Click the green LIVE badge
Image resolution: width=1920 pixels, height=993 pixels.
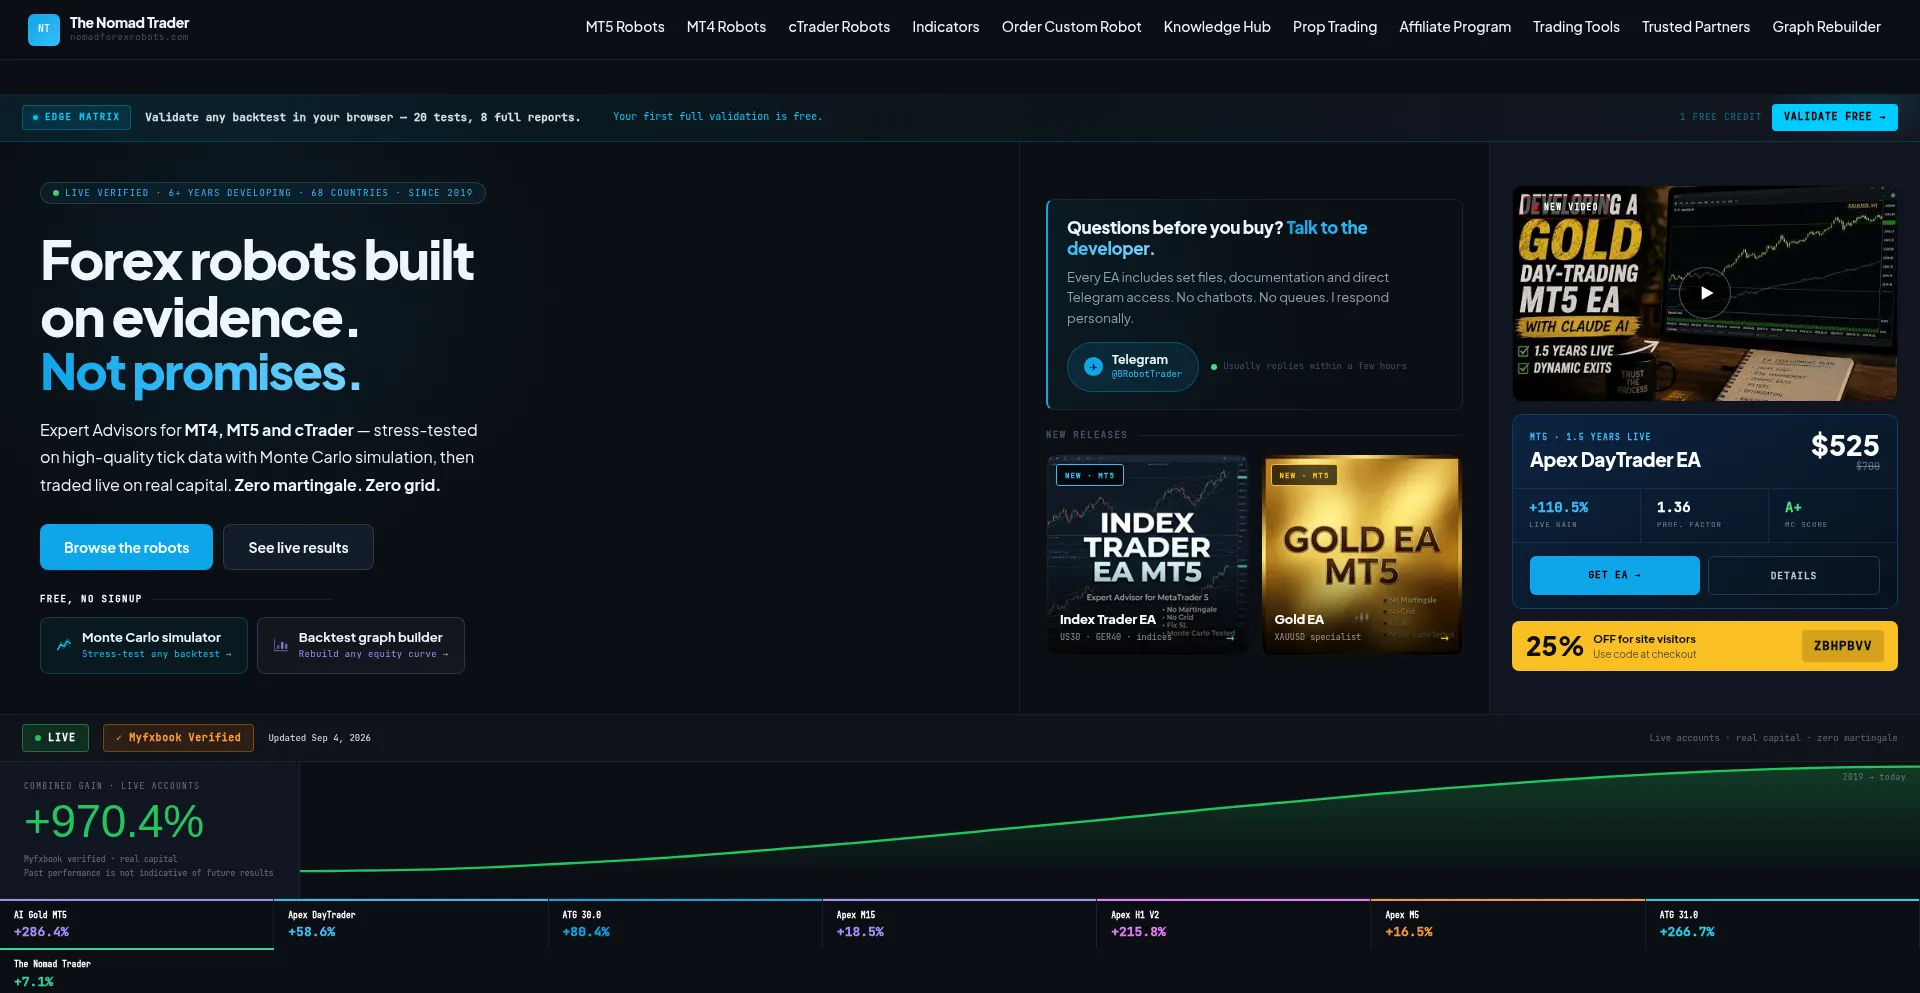(x=55, y=738)
